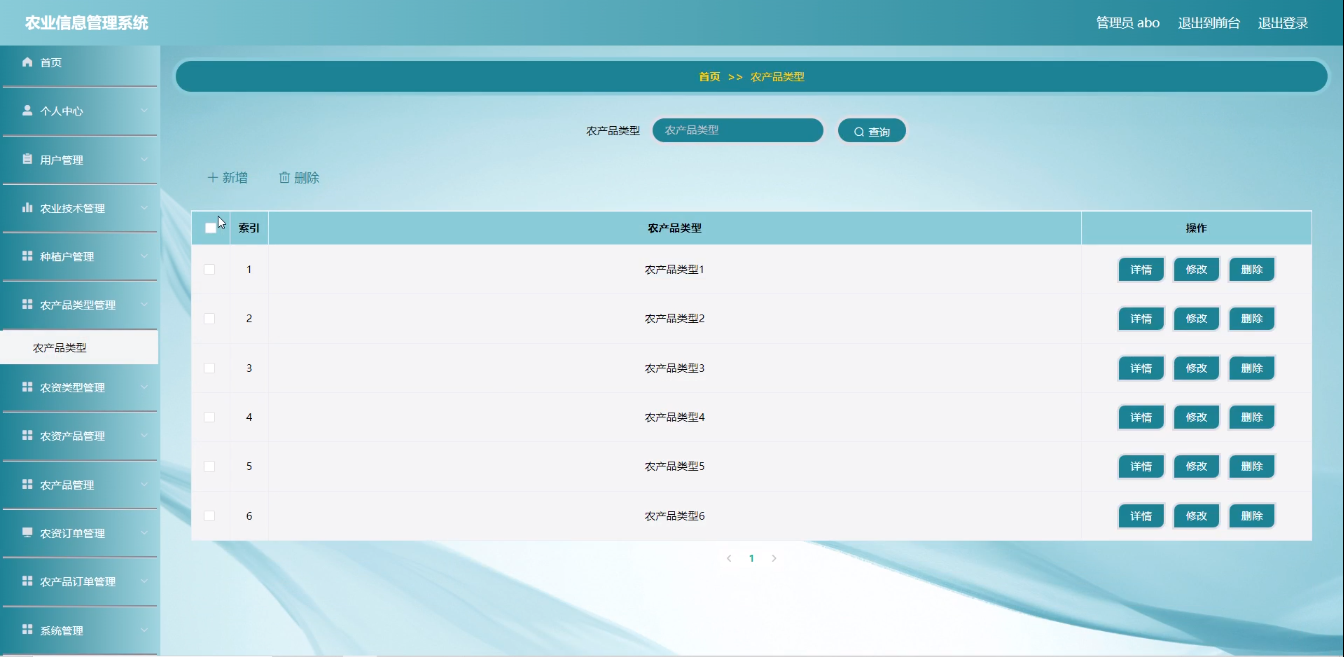The width and height of the screenshot is (1344, 657).
Task: Click the grid icon for 农资类型管理
Action: coord(28,387)
